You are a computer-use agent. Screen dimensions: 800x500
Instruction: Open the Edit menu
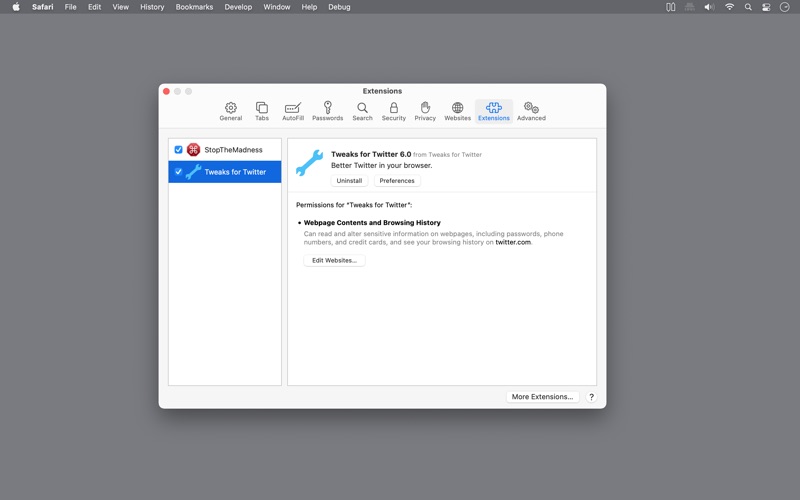[94, 7]
